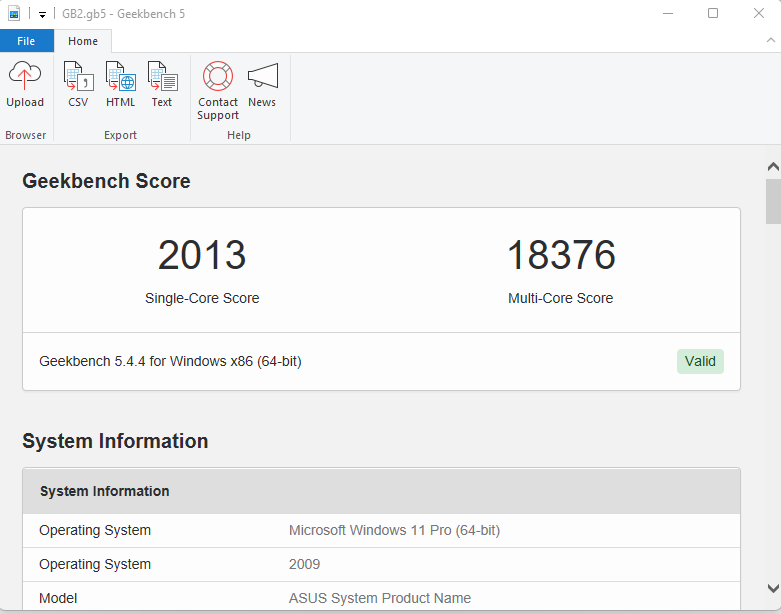Click the scrollbar down arrow
Image resolution: width=781 pixels, height=614 pixels.
tap(773, 588)
